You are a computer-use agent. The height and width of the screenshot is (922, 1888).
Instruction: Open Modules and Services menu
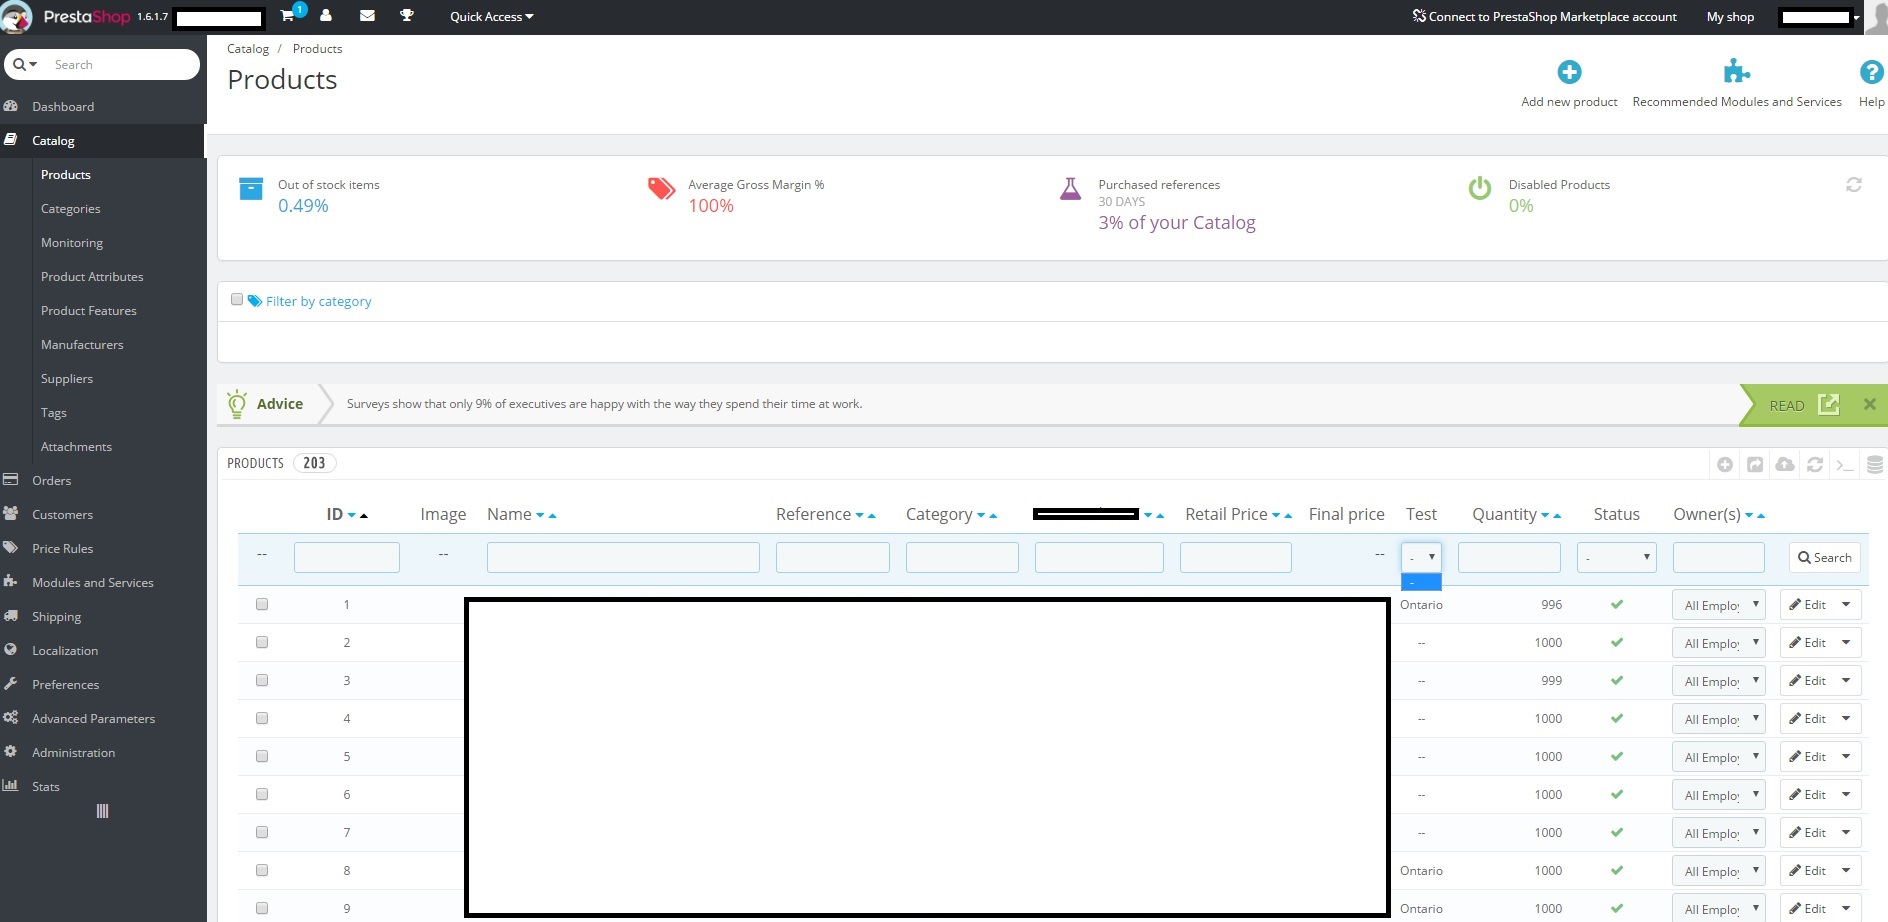click(93, 582)
